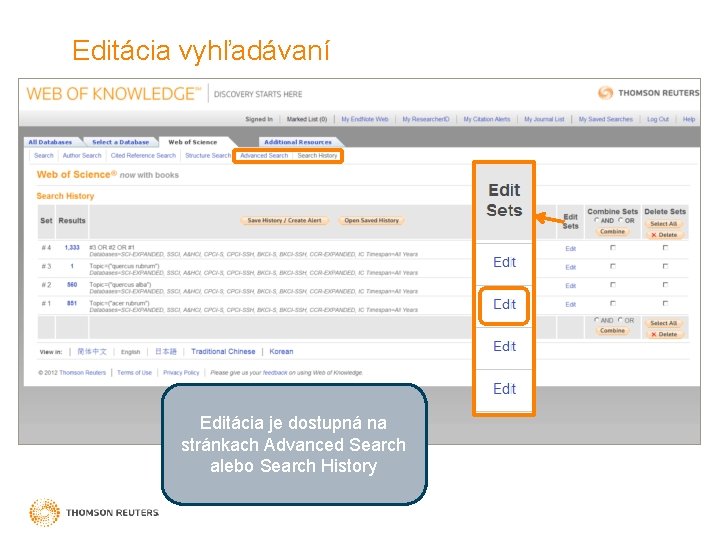The height and width of the screenshot is (540, 720).
Task: Click the Combine button in the table header
Action: 613,231
